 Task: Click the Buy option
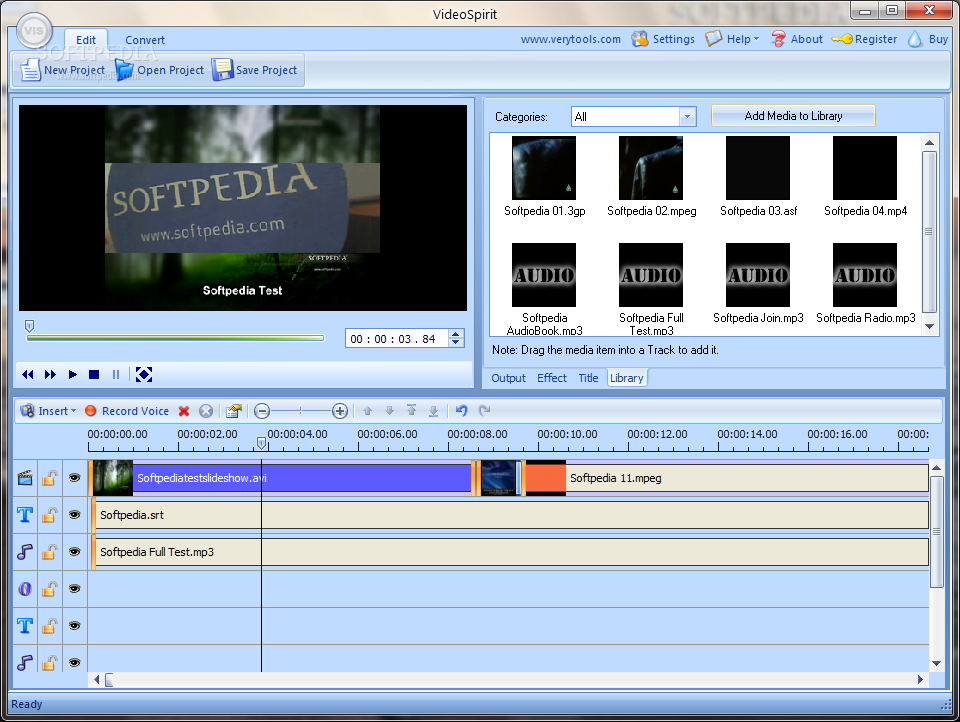click(x=928, y=39)
